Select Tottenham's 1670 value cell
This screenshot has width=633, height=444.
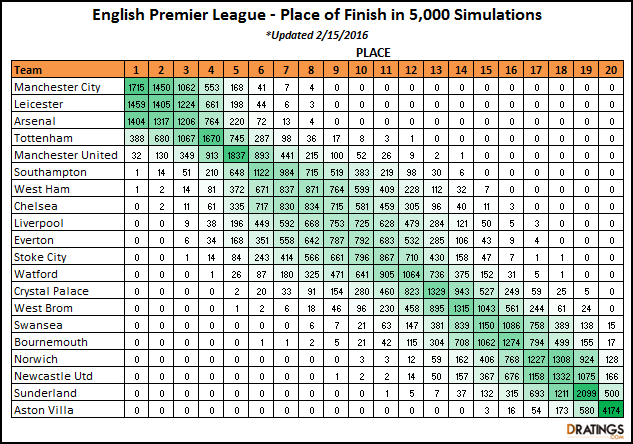coord(211,137)
